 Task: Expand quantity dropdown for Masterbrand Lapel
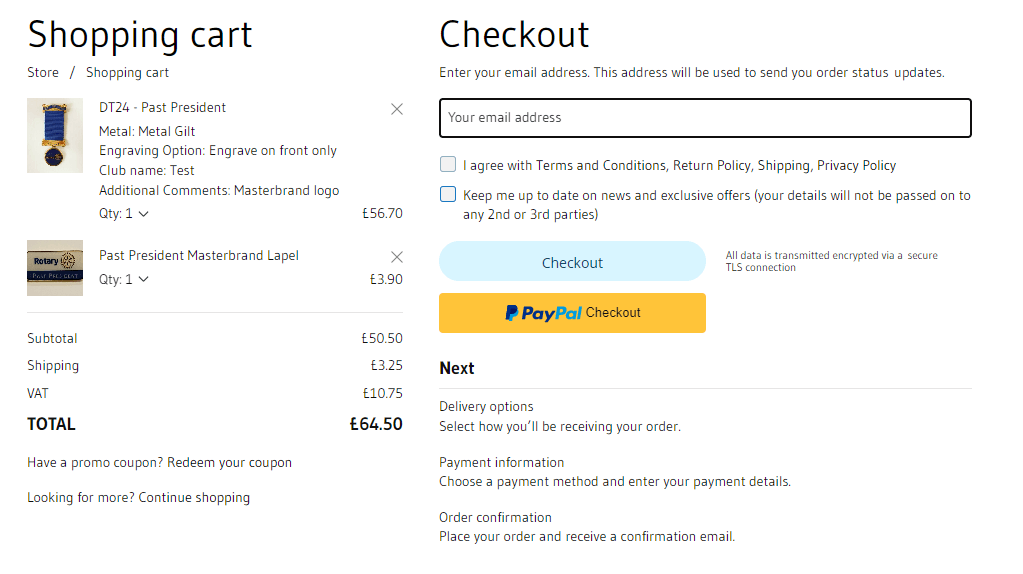tap(124, 279)
